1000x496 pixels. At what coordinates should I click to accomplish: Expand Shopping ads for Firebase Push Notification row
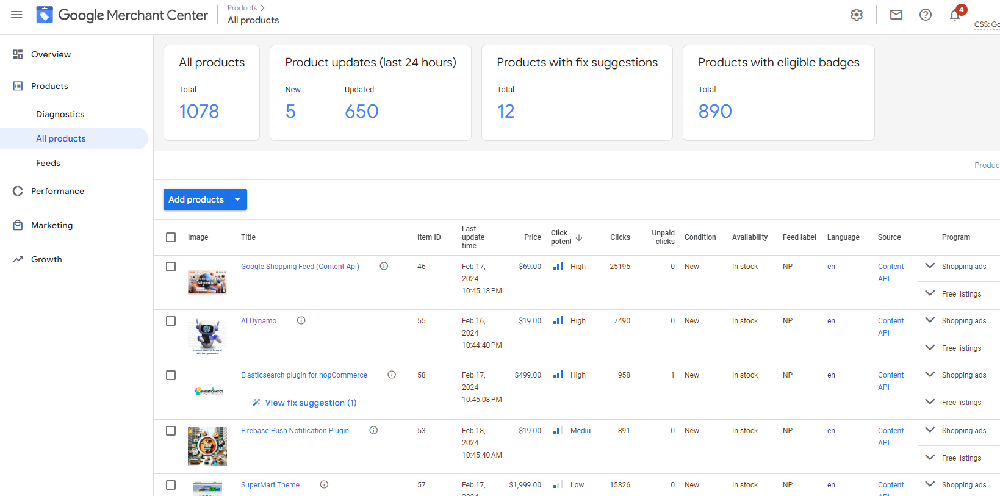point(929,430)
